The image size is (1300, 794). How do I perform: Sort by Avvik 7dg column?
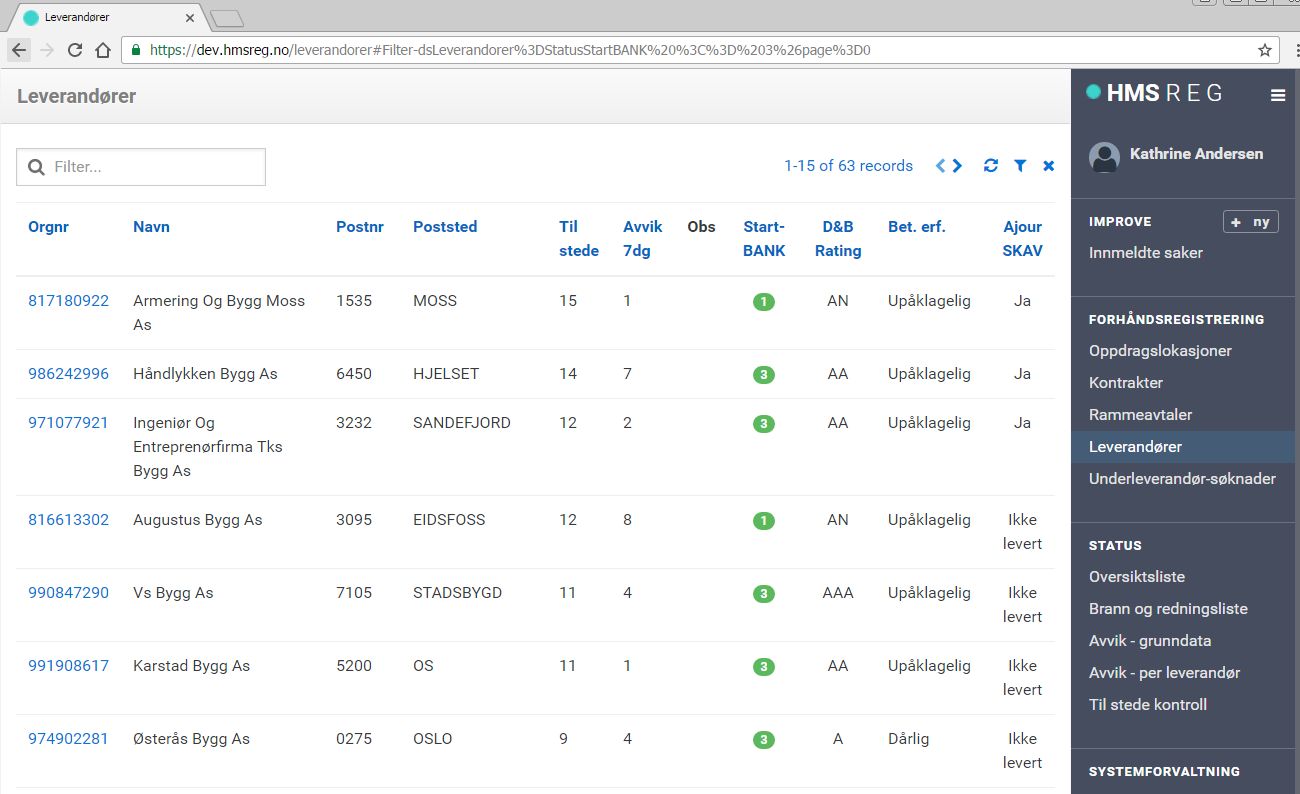pos(643,239)
